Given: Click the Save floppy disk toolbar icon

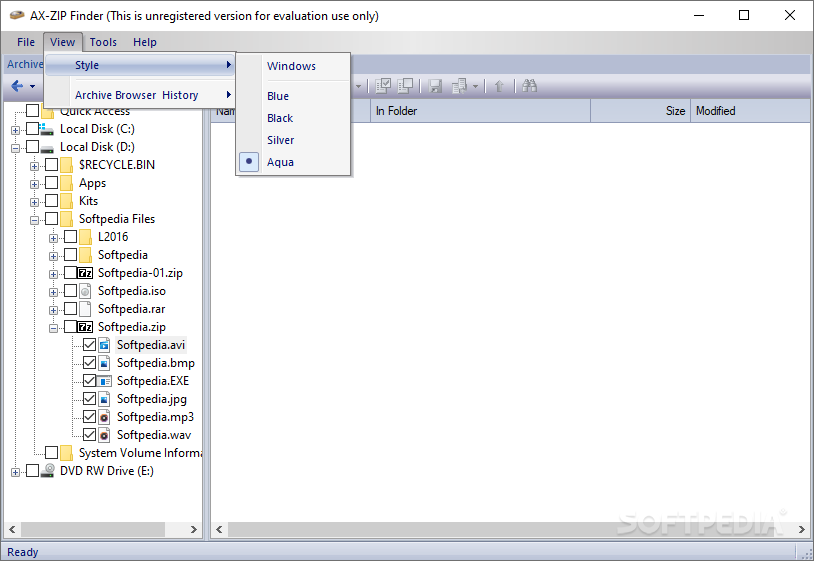Looking at the screenshot, I should (x=435, y=86).
